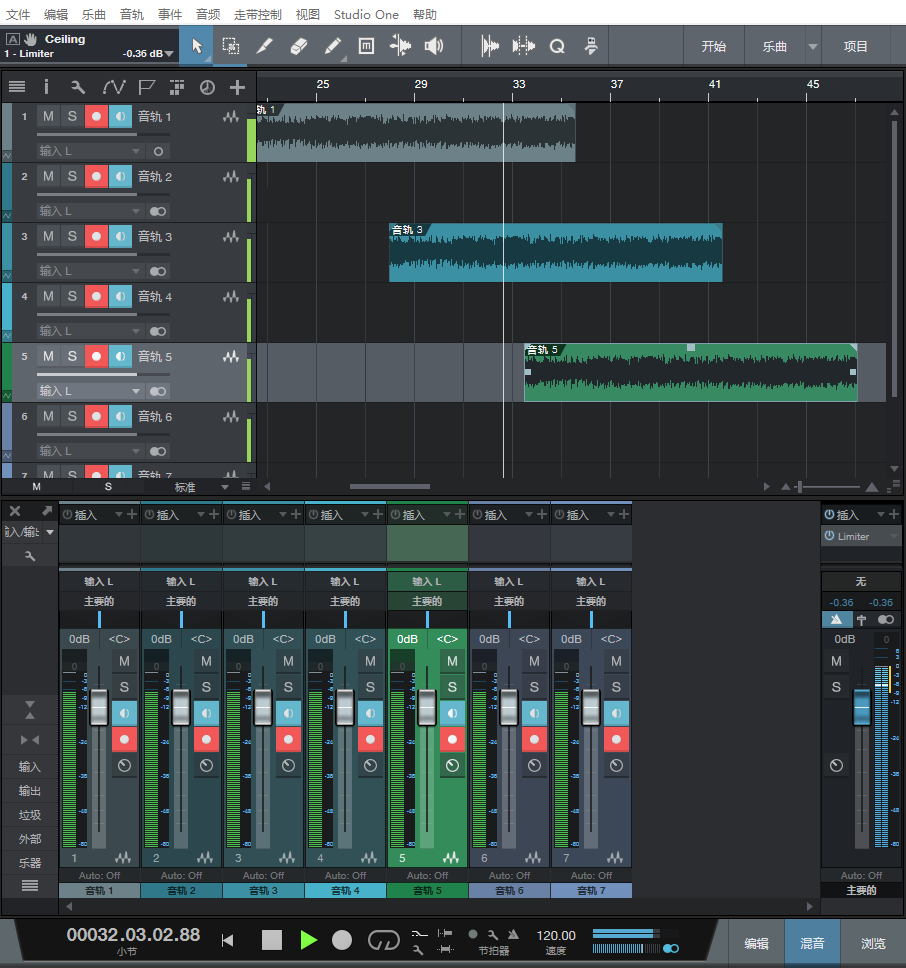Viewport: 906px width, 968px height.
Task: Open the 编辑 menu
Action: point(56,14)
